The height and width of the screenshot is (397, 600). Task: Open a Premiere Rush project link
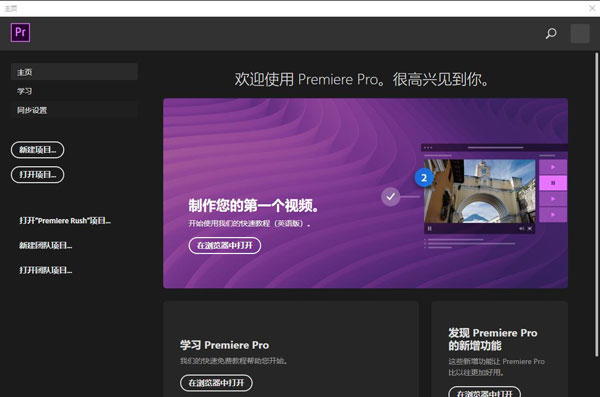pos(65,221)
